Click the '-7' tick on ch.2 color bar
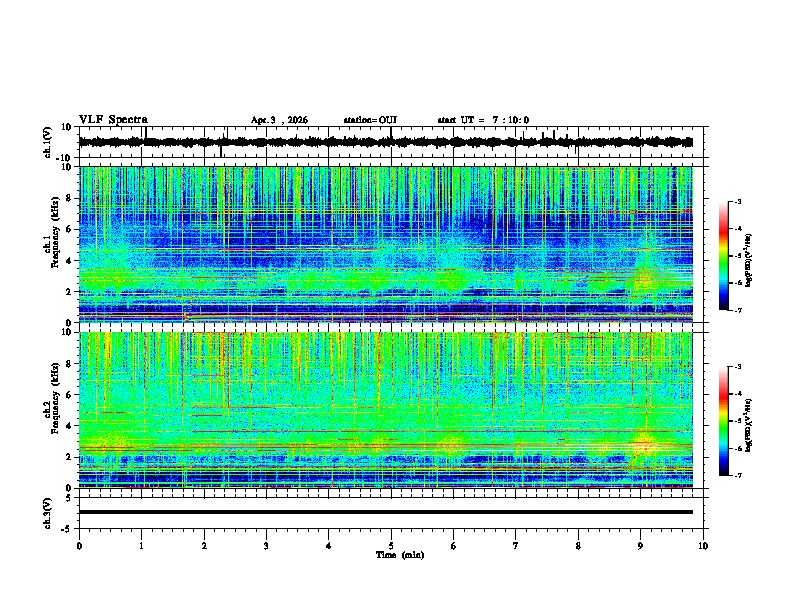This screenshot has height=612, width=792. 738,475
